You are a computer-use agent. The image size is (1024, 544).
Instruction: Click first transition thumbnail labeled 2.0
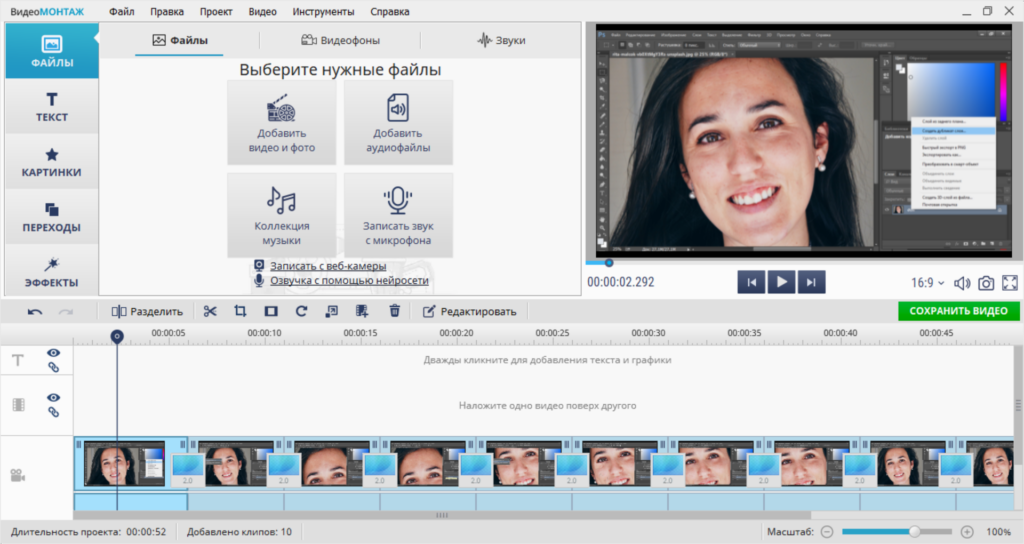click(x=187, y=471)
